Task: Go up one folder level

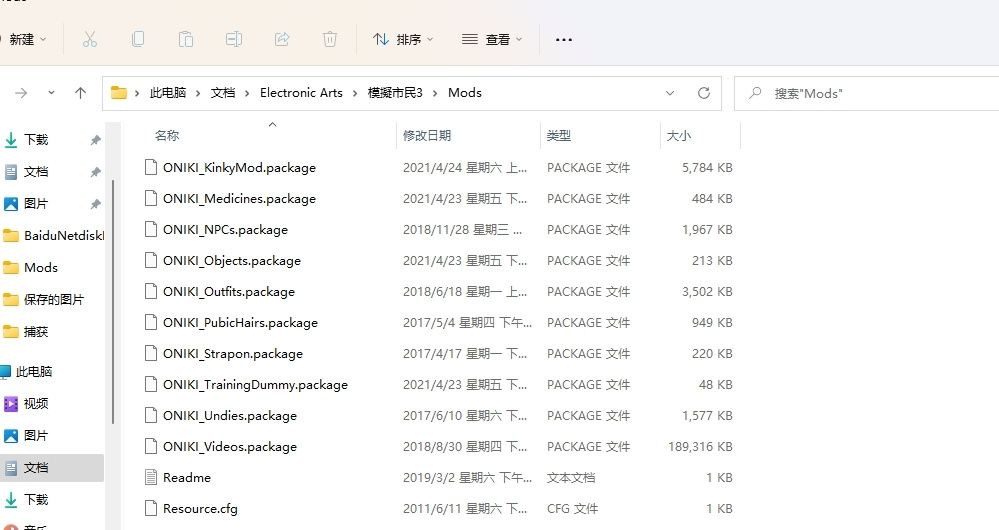Action: [x=80, y=93]
